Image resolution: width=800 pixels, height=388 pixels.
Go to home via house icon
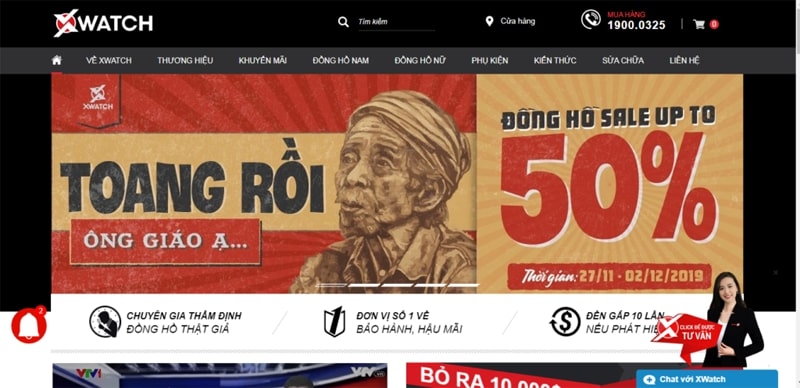click(x=57, y=60)
